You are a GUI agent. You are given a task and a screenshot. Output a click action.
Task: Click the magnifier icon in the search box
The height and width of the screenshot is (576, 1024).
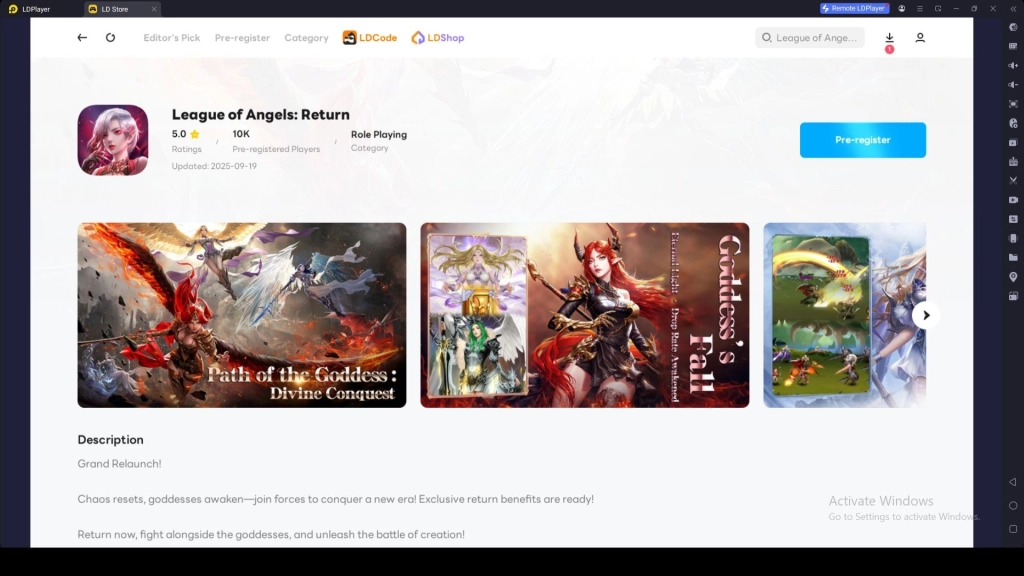tap(767, 38)
